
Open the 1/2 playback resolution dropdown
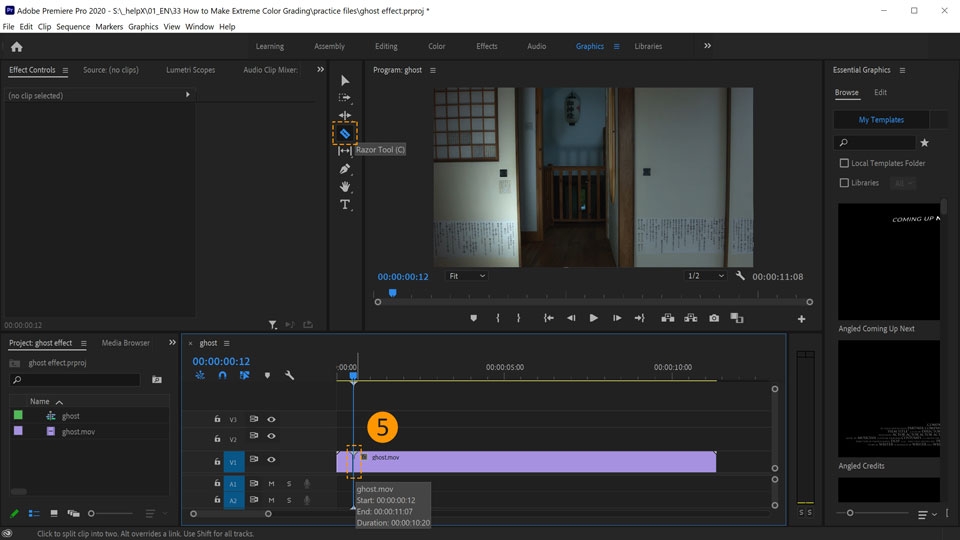click(706, 276)
